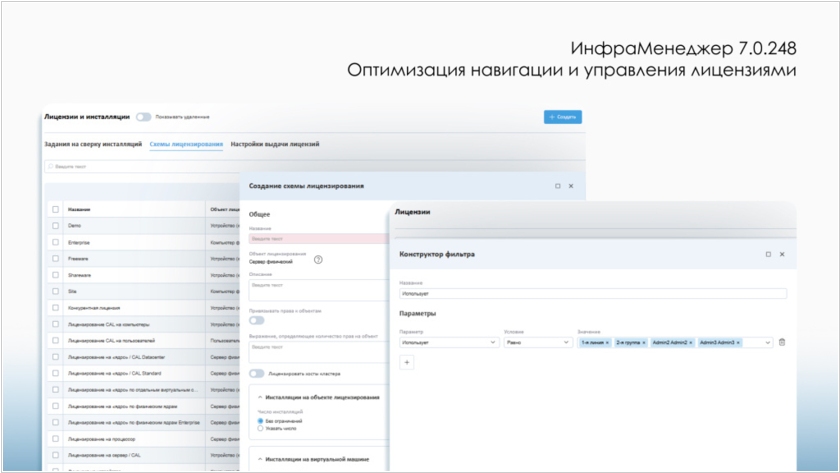Remove the '1-я линия' value tag
The height and width of the screenshot is (473, 840).
[607, 342]
